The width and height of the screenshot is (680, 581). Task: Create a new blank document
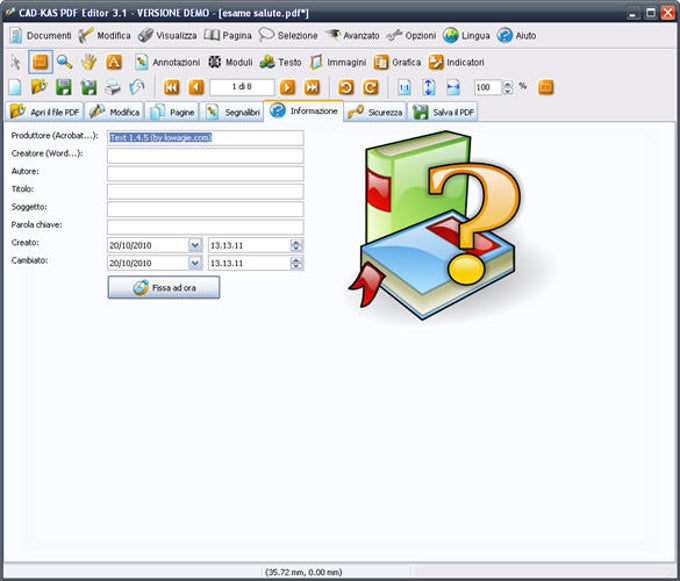coord(15,87)
